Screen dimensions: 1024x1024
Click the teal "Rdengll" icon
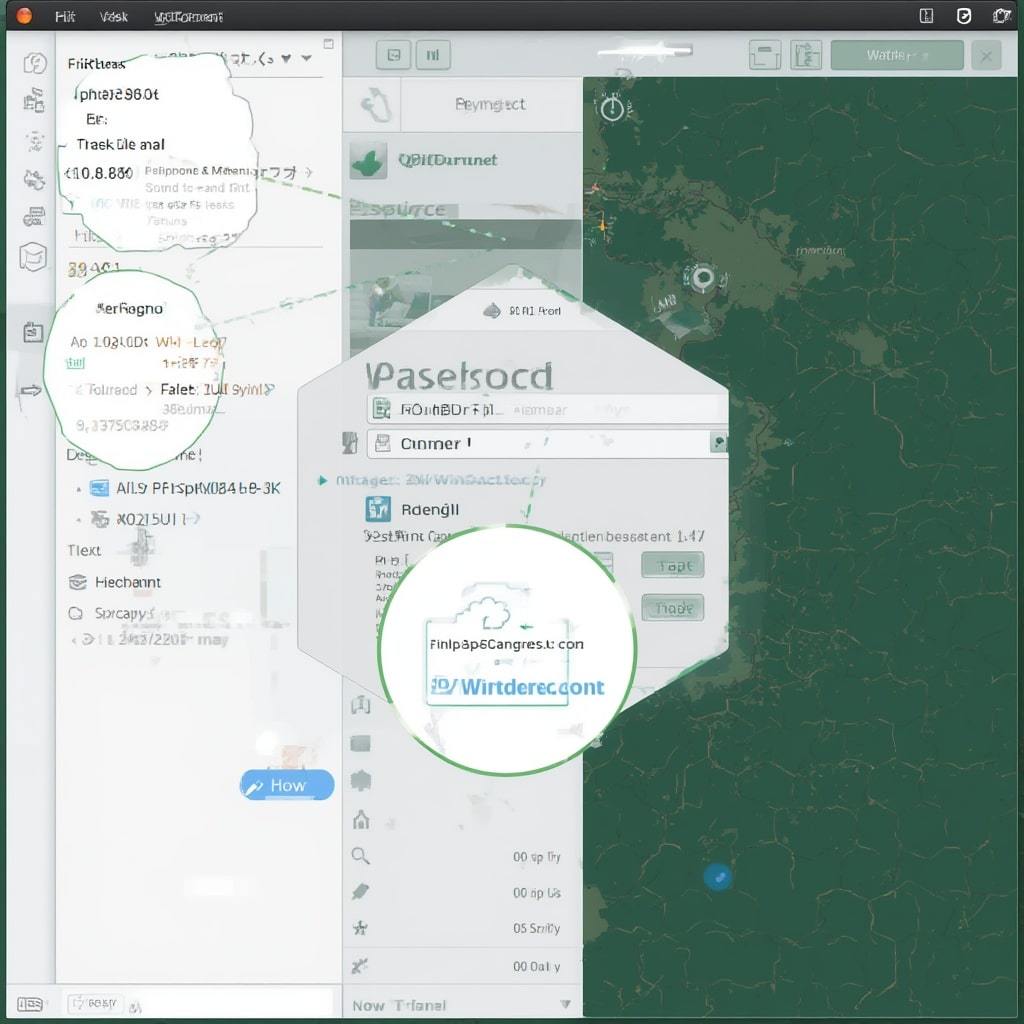378,509
